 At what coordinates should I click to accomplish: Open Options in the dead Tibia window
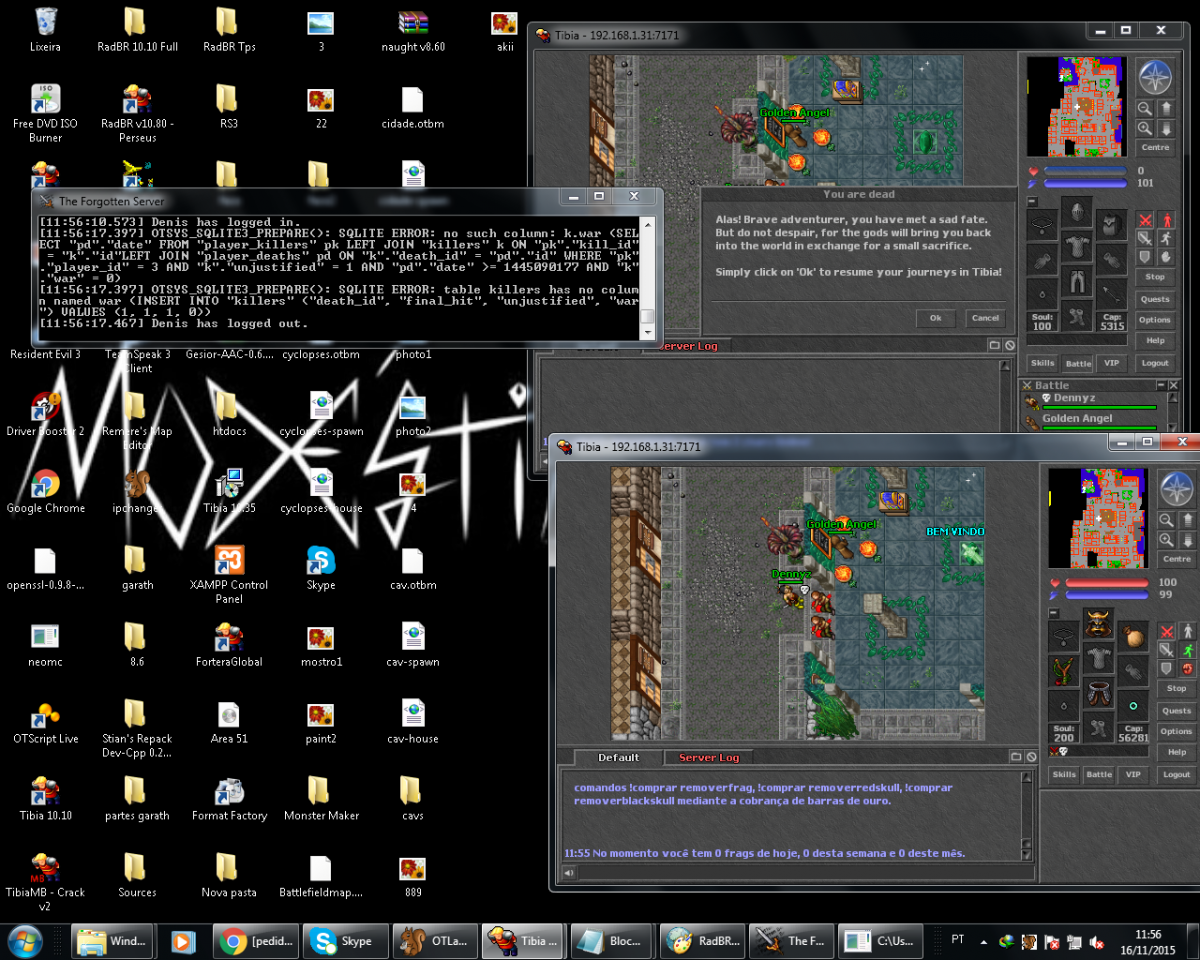coord(1155,320)
